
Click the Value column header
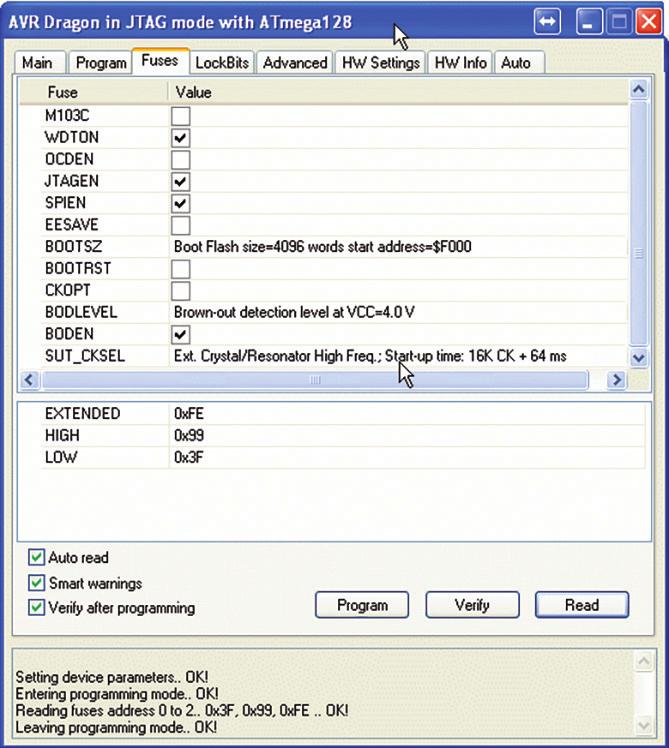tap(398, 92)
